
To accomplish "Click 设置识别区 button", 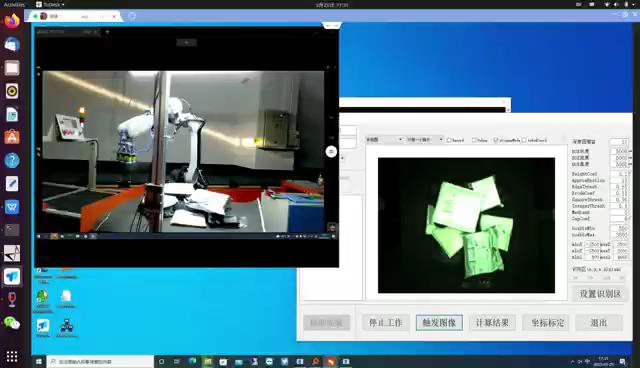I will [600, 294].
